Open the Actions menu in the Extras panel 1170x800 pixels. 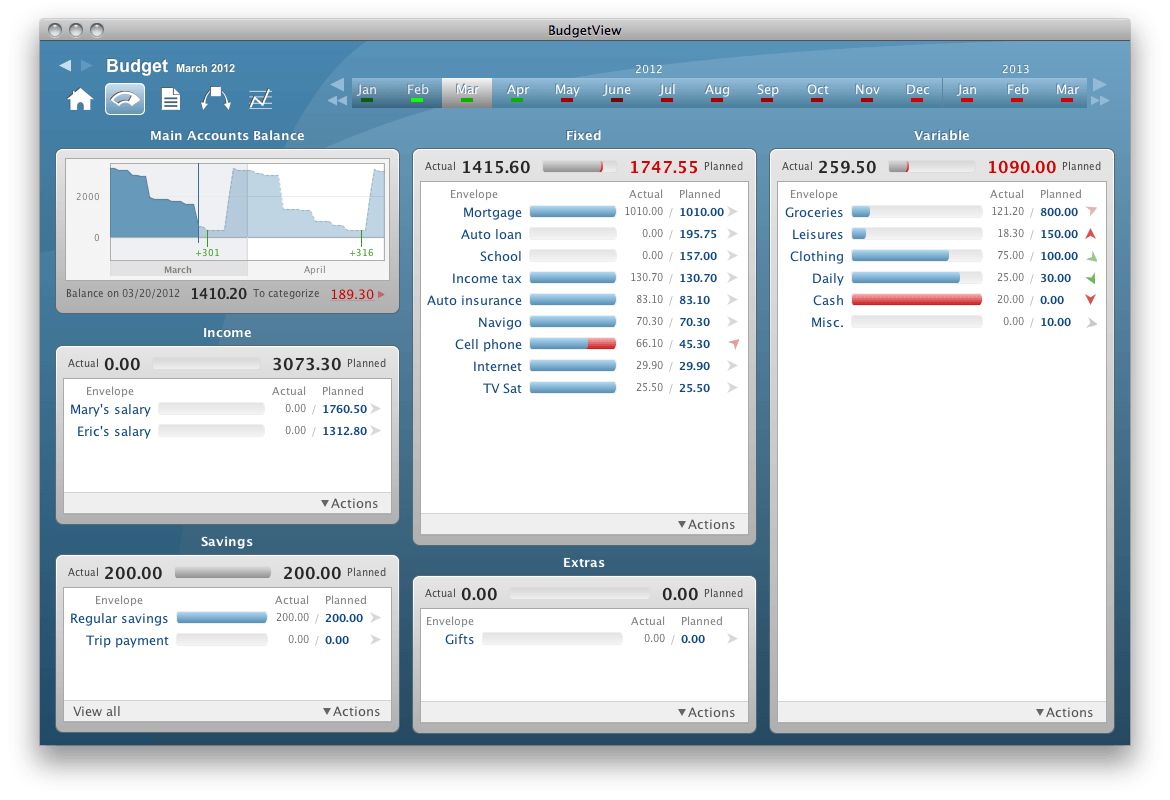[708, 712]
